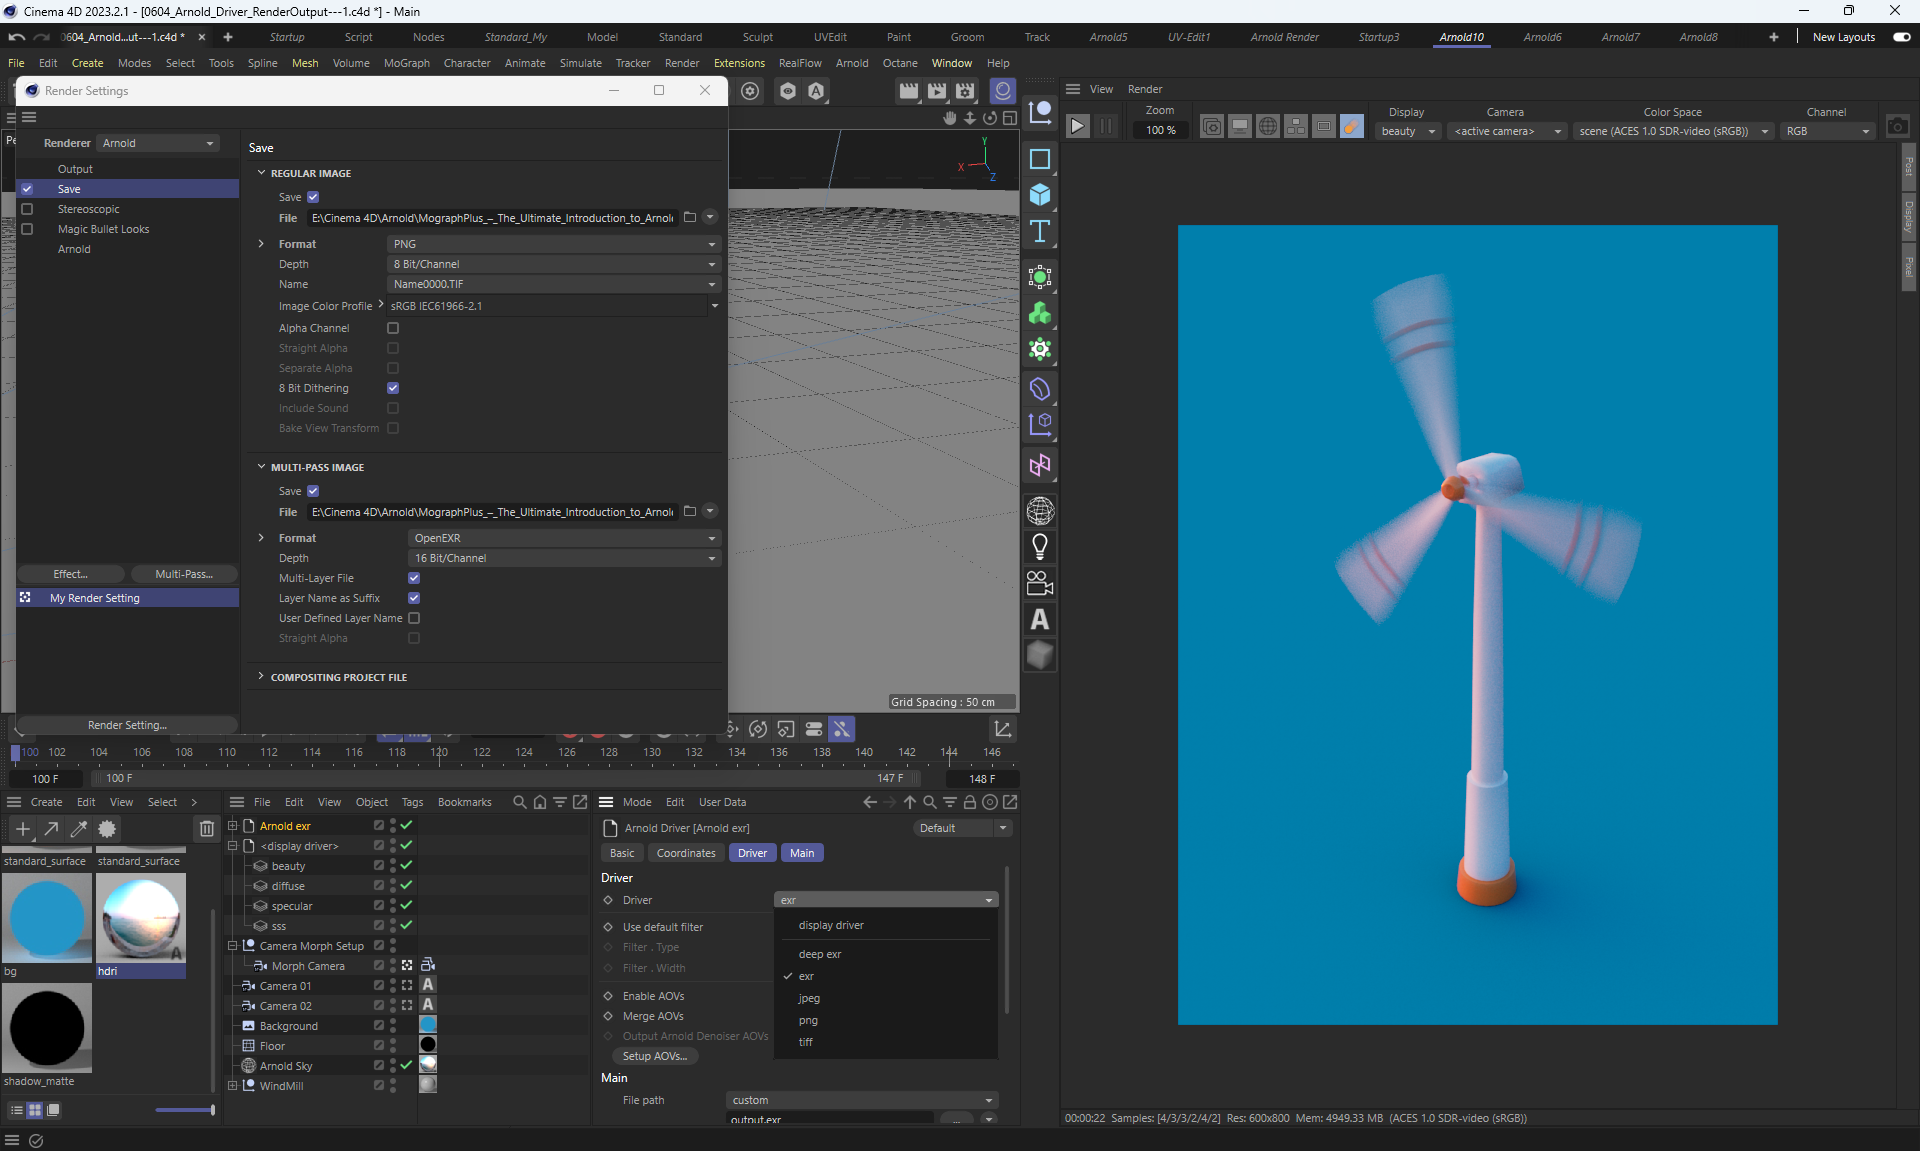
Task: Select the Text spline tool icon
Action: pos(1040,232)
